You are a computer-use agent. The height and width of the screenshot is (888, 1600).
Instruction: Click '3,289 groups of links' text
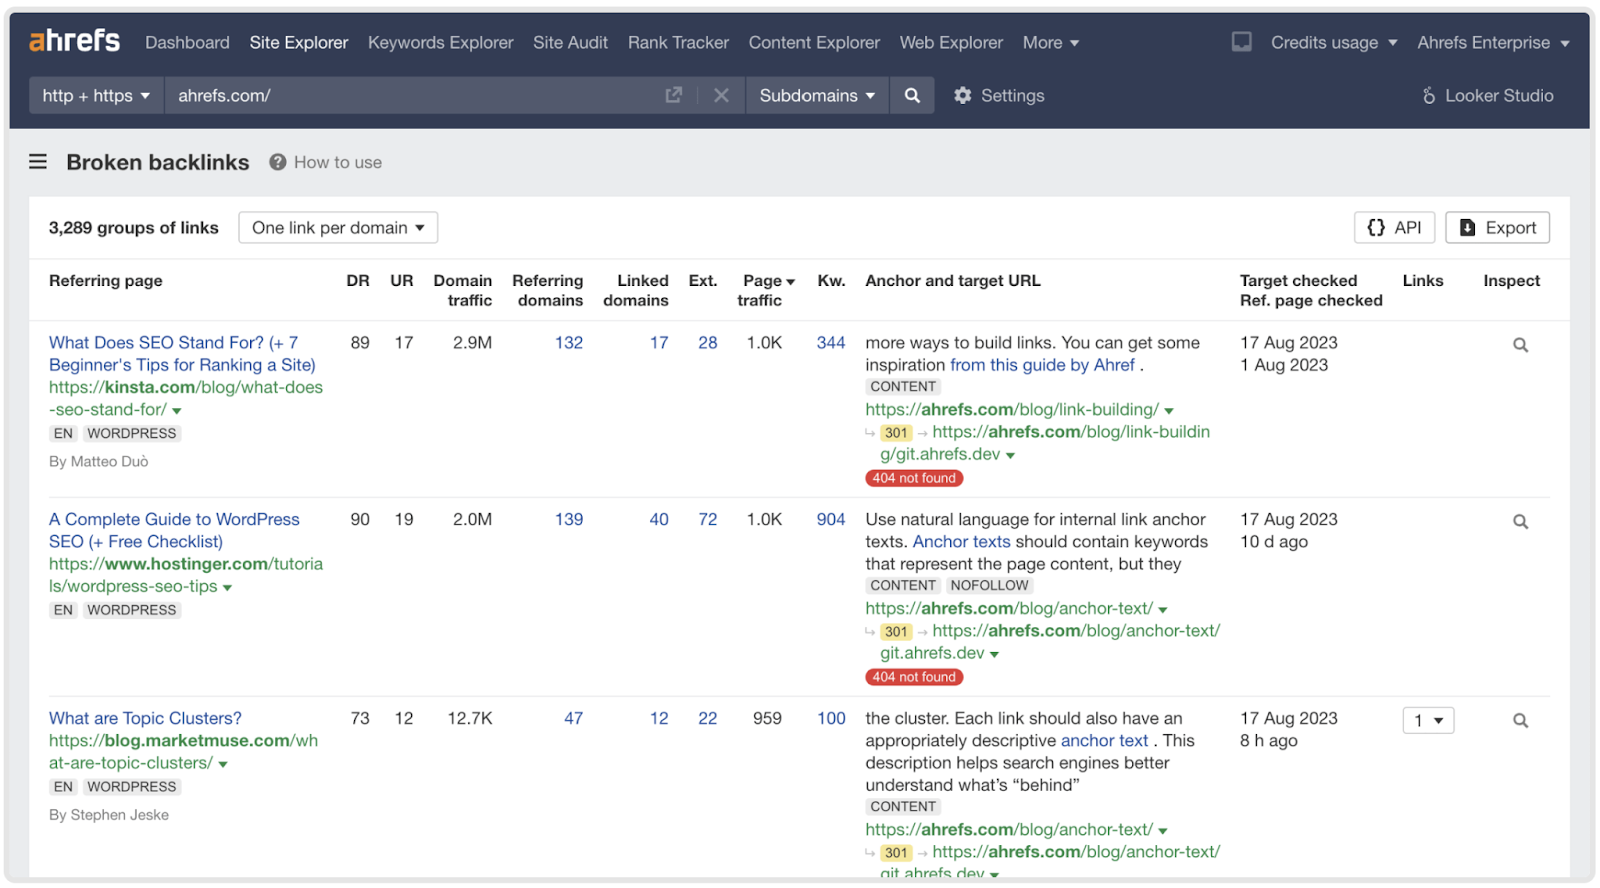[x=134, y=228]
